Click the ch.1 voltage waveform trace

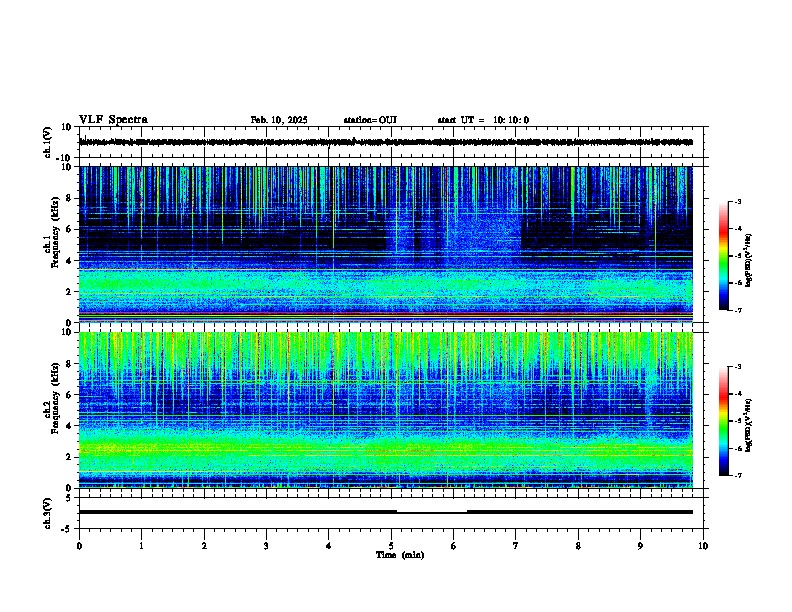pos(386,142)
